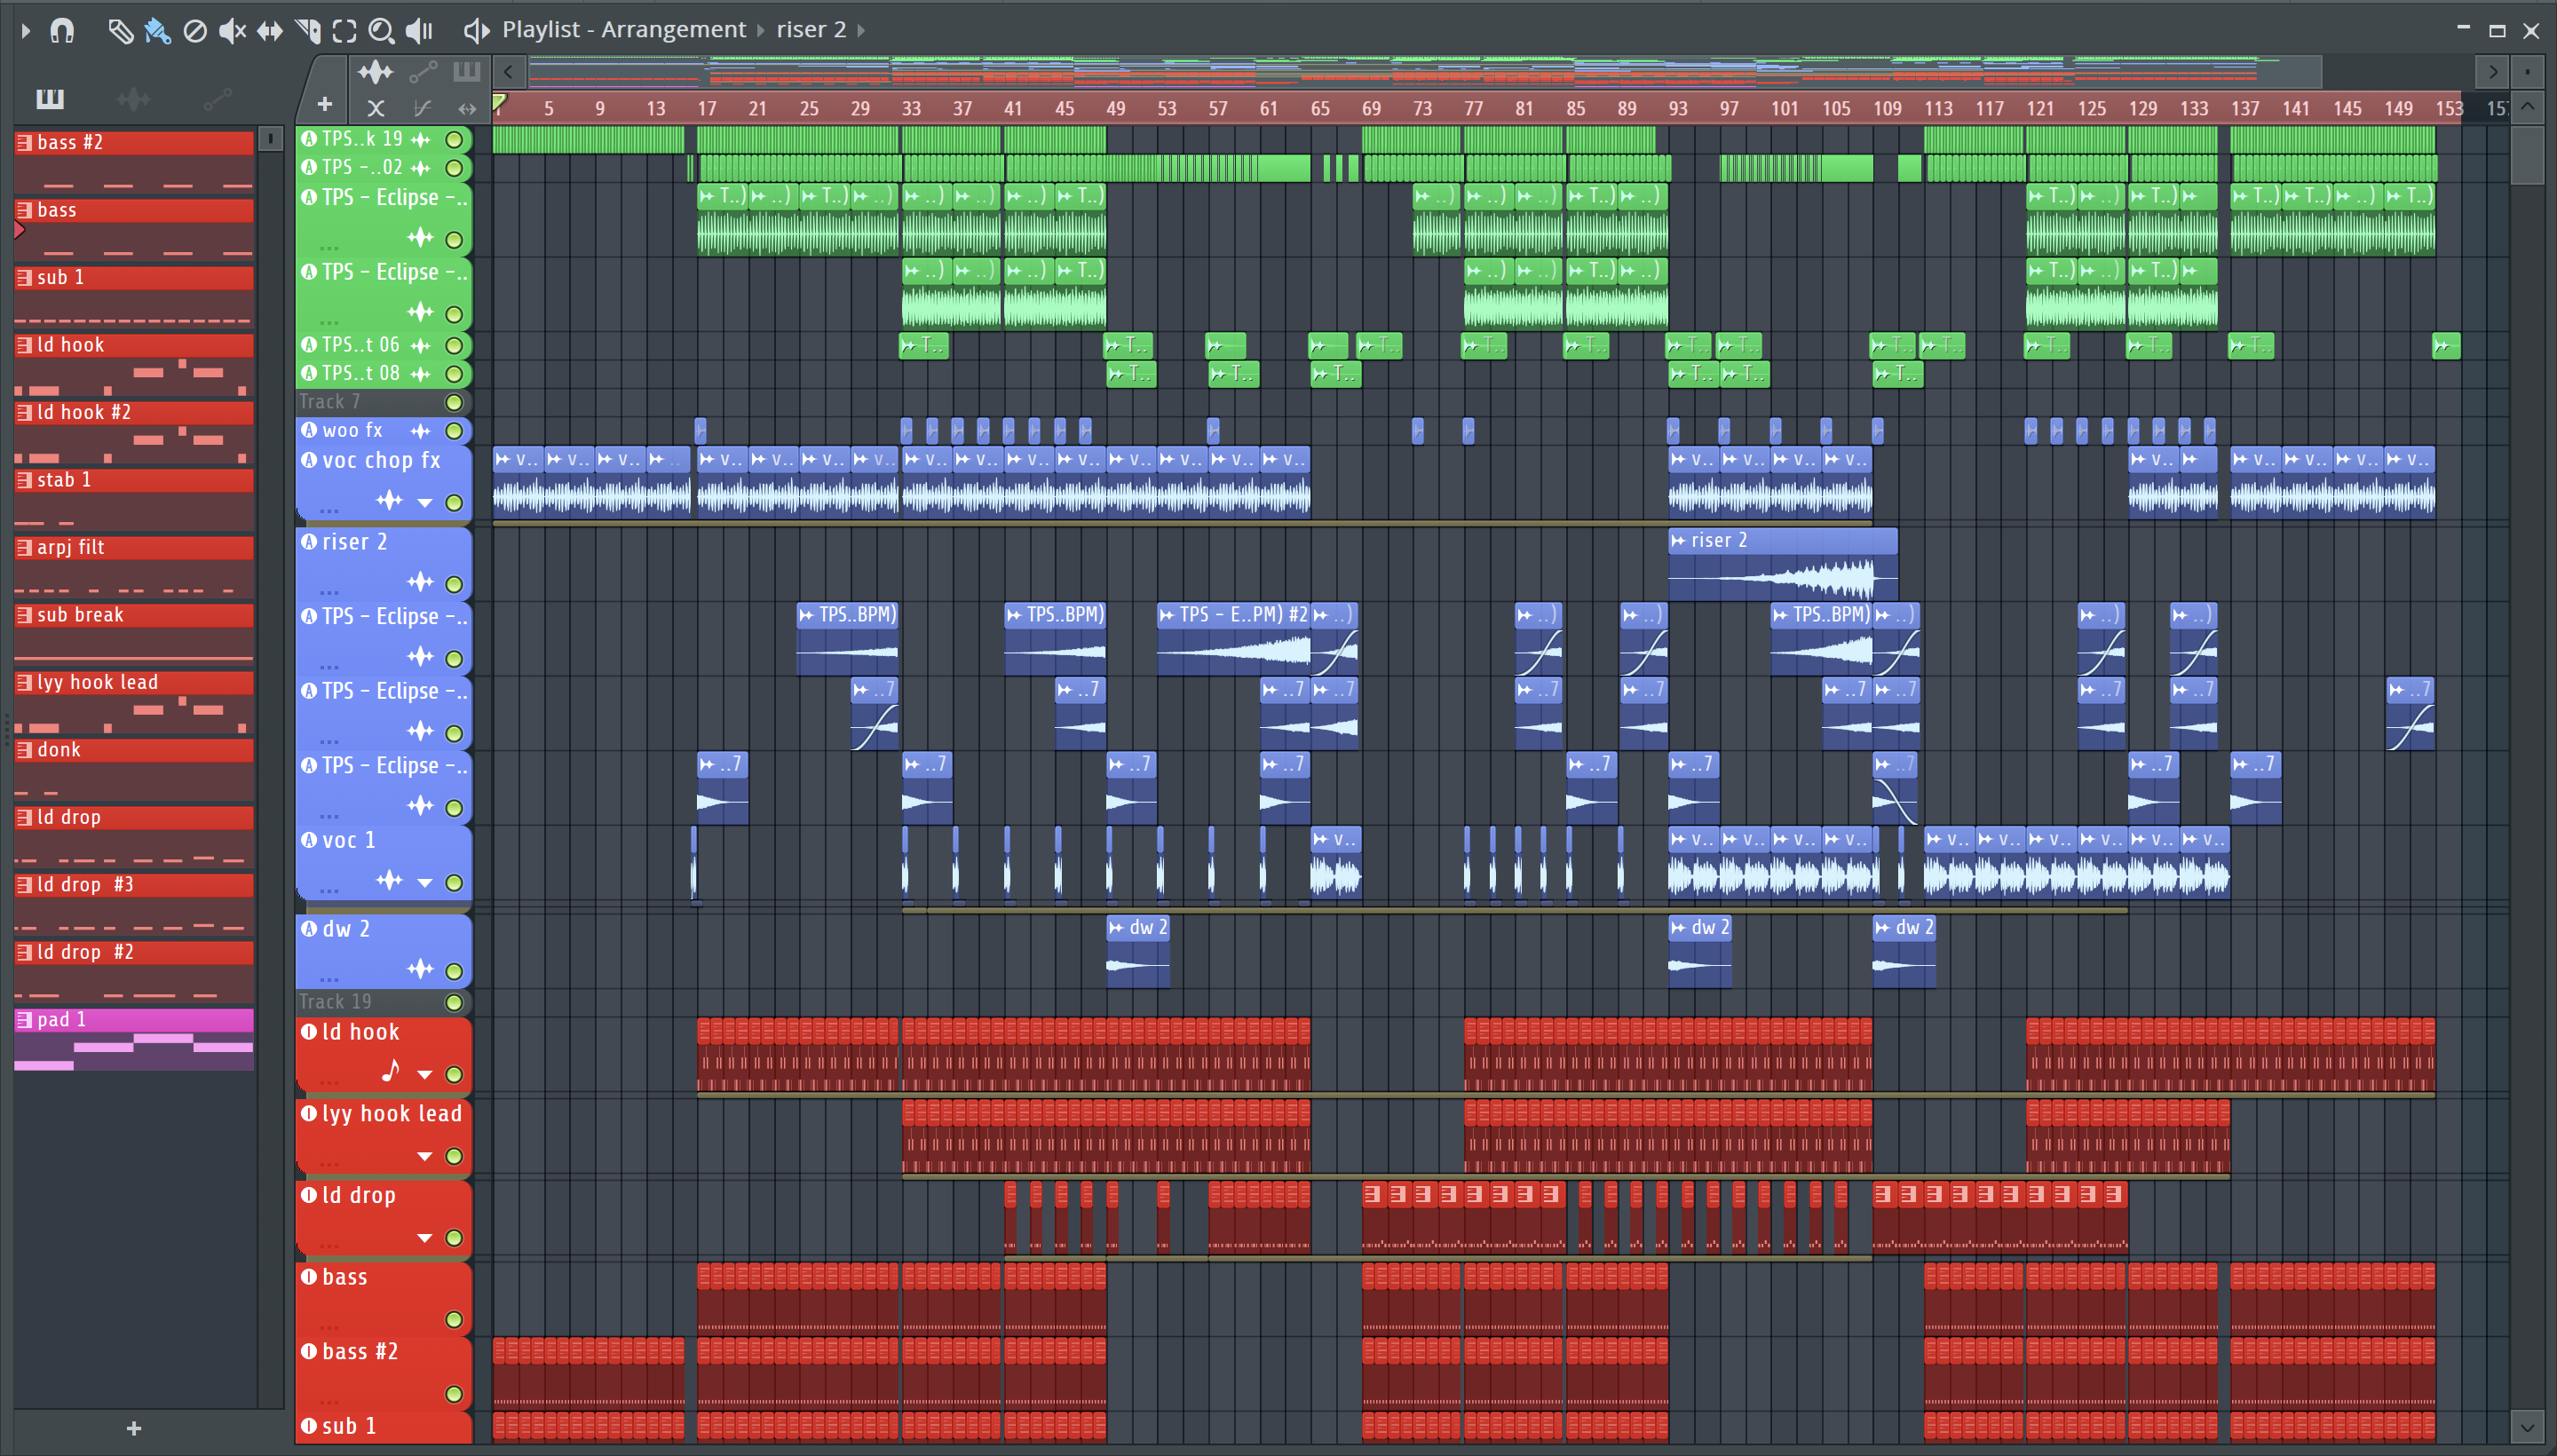This screenshot has height=1456, width=2557.
Task: Click bar 101 on the timeline ruler
Action: tap(1785, 108)
